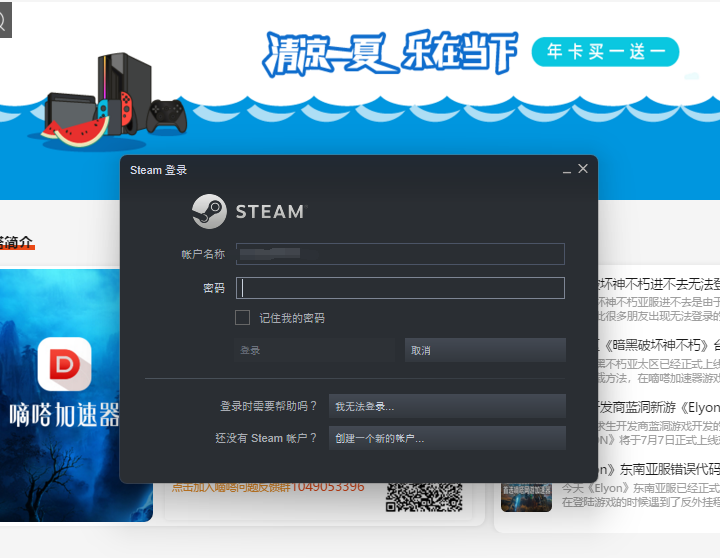Viewport: 720px width, 558px height.
Task: Close the Steam 登录 dialog
Action: (583, 169)
